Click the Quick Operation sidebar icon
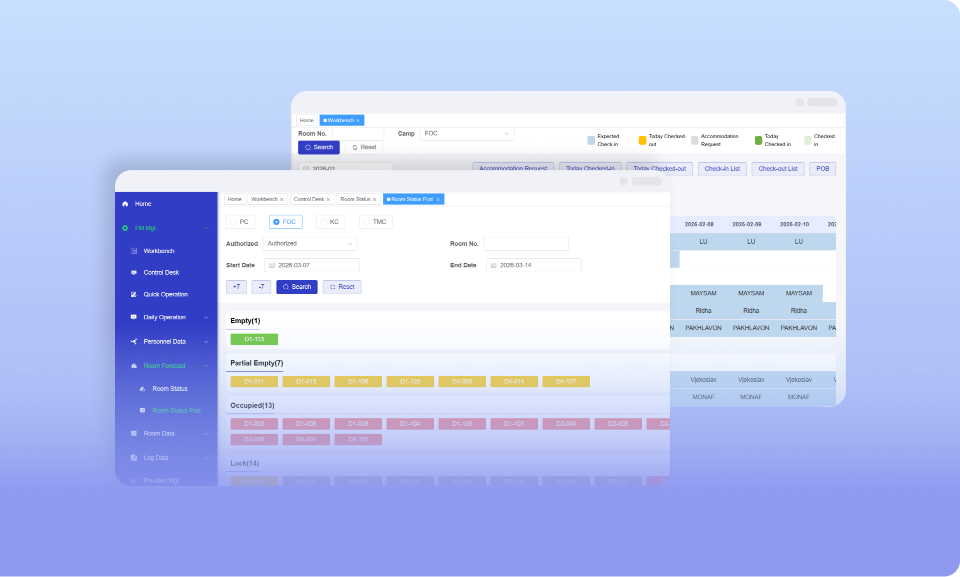960x577 pixels. point(134,295)
